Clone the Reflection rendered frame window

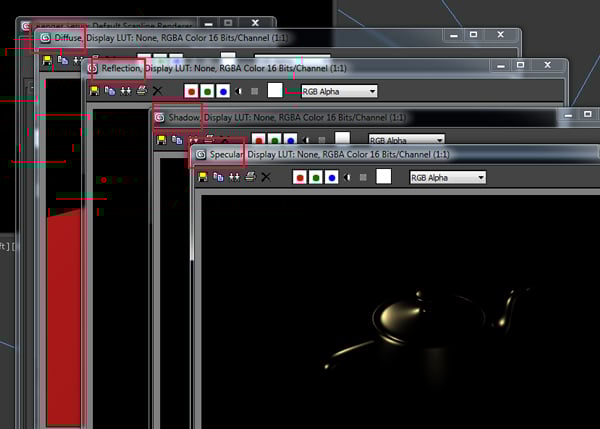point(126,91)
